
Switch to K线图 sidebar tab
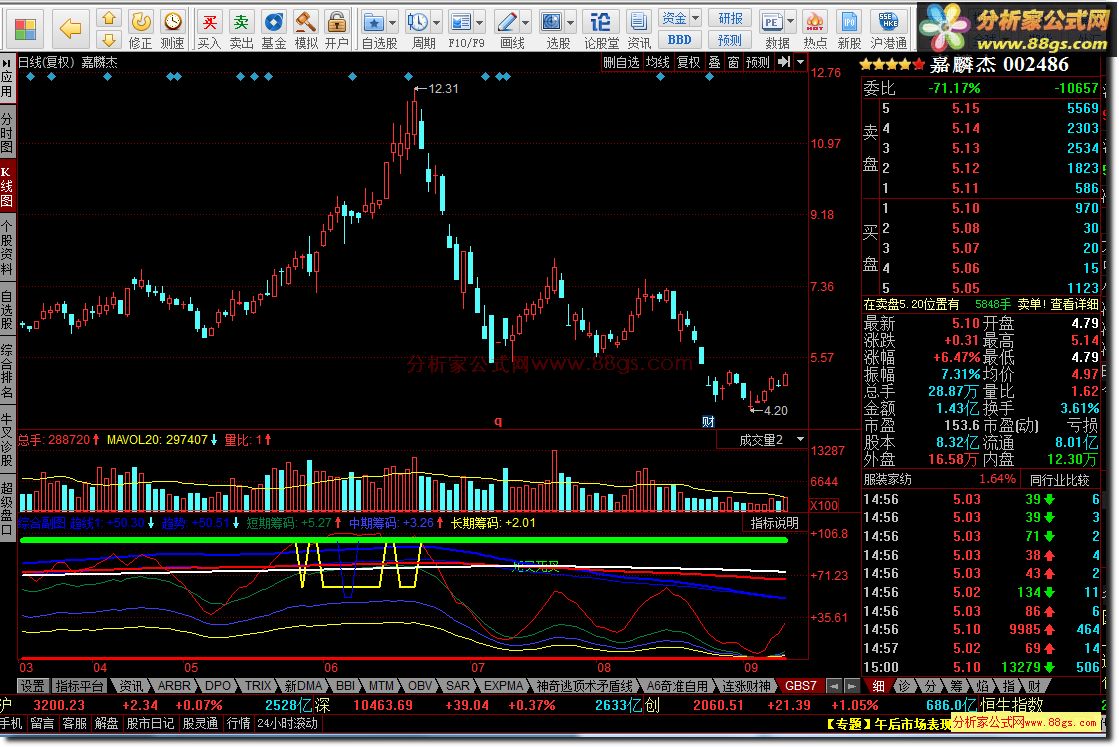click(x=7, y=186)
